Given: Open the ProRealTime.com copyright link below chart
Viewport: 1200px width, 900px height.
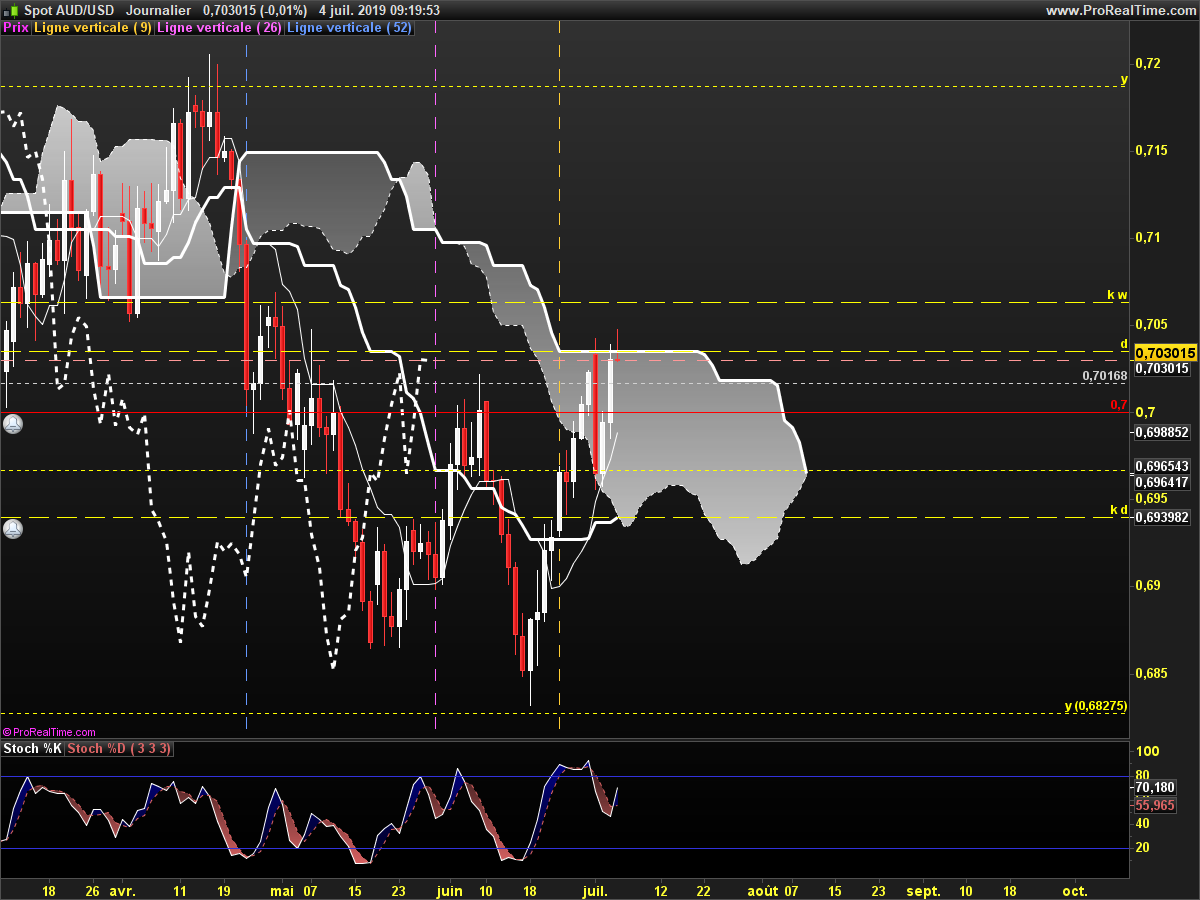Looking at the screenshot, I should (49, 732).
